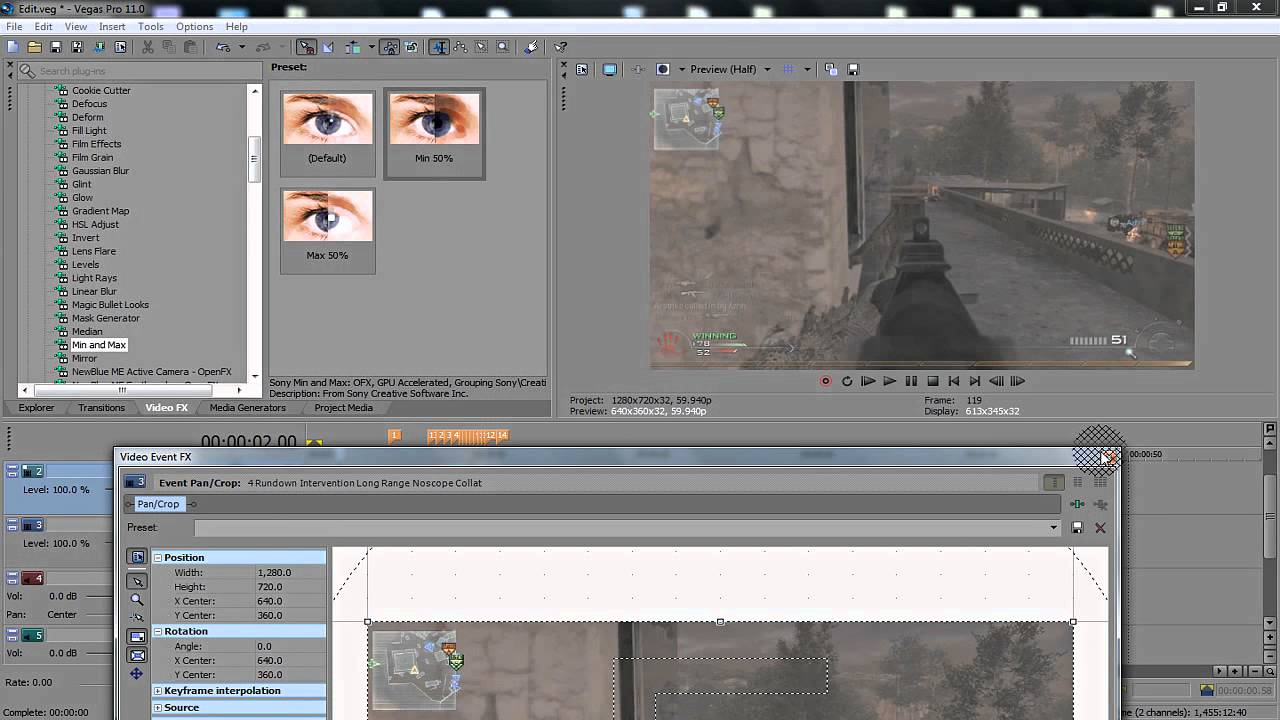This screenshot has width=1280, height=720.
Task: Save preview snapshot to file
Action: (x=853, y=69)
